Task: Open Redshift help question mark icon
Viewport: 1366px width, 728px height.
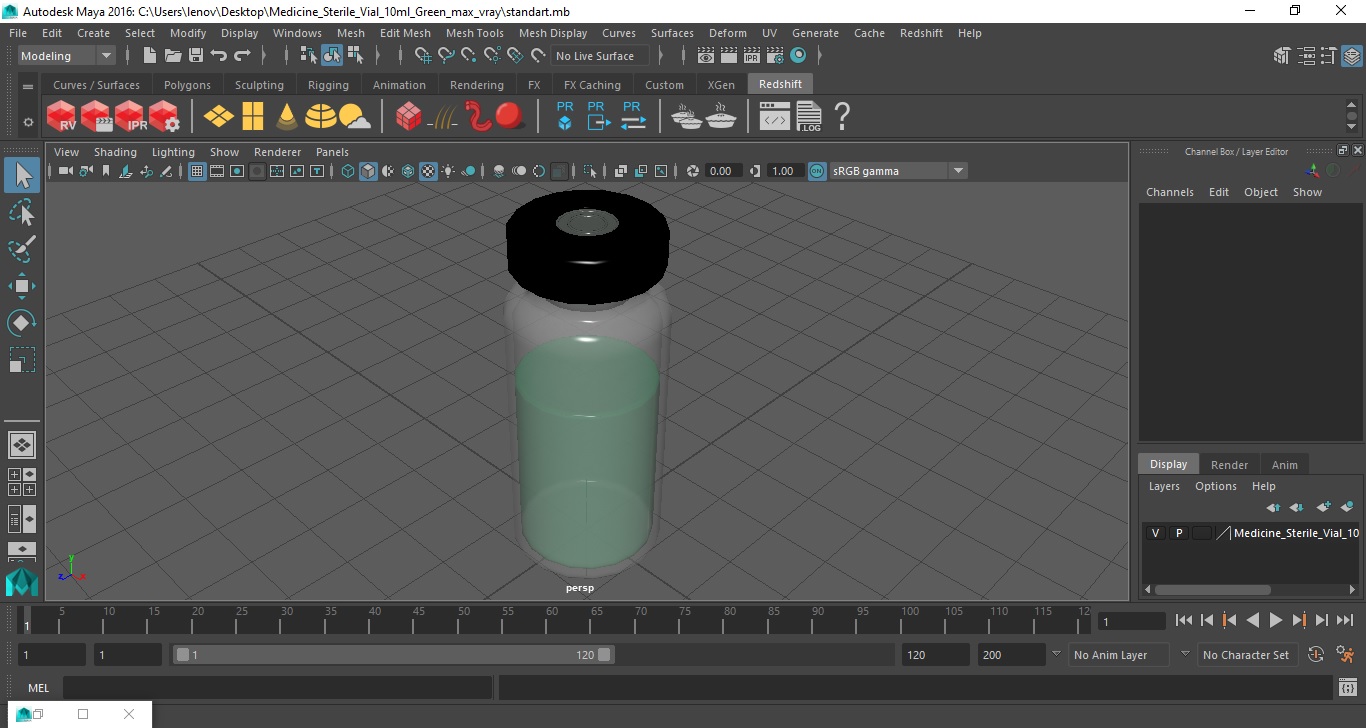Action: click(x=842, y=117)
